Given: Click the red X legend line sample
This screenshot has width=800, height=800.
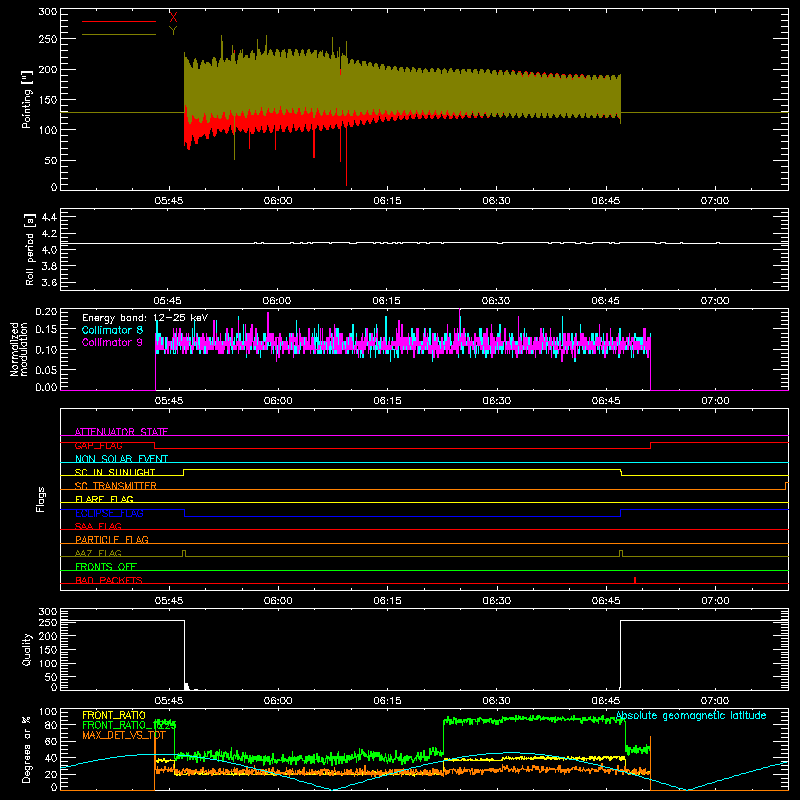Looking at the screenshot, I should 119,21.
